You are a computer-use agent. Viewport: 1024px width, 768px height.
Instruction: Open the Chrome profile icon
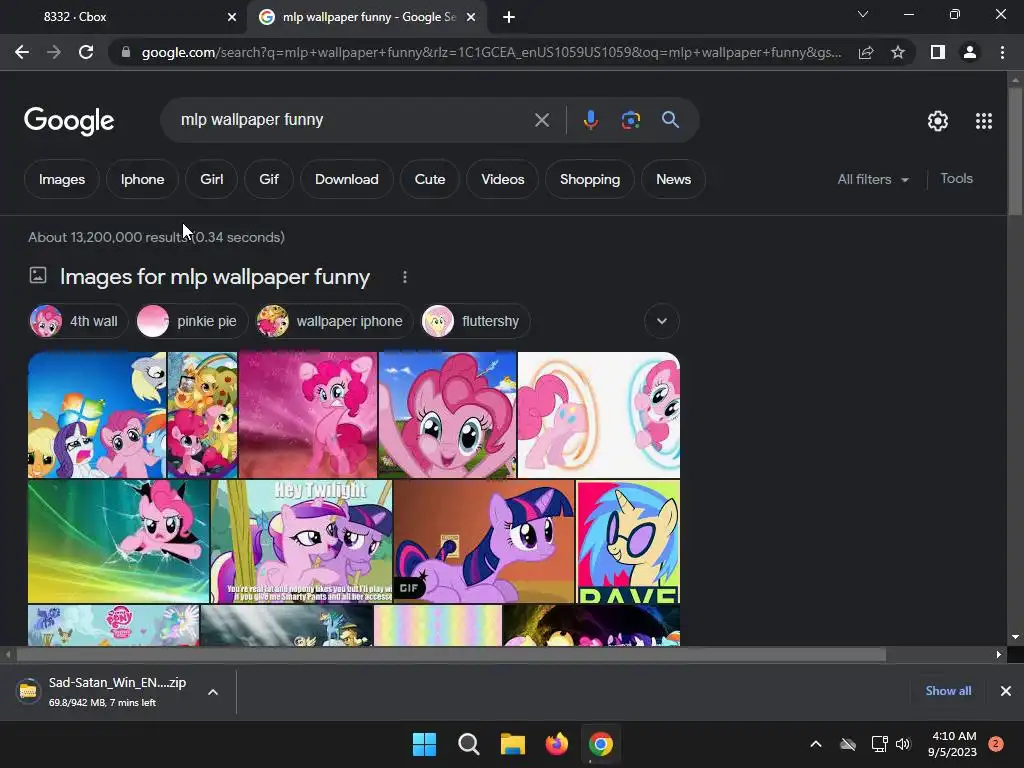click(970, 52)
